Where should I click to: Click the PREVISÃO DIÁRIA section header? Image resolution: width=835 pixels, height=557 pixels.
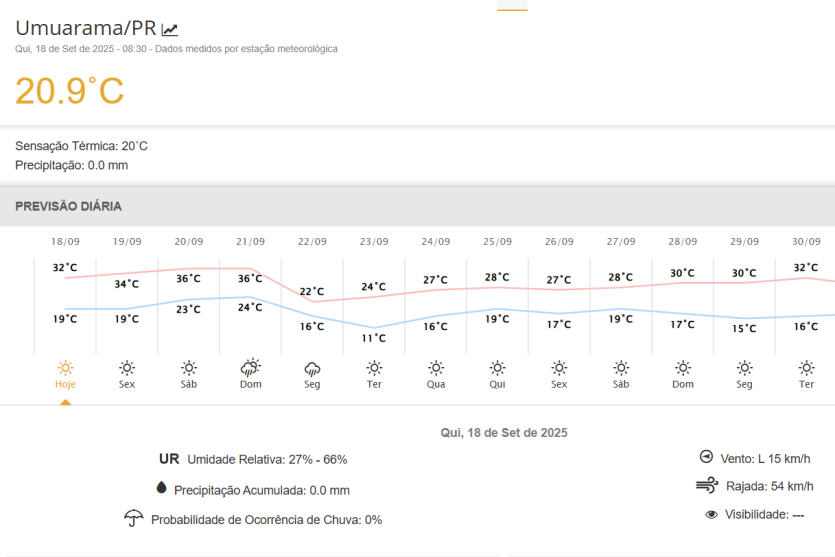[69, 206]
